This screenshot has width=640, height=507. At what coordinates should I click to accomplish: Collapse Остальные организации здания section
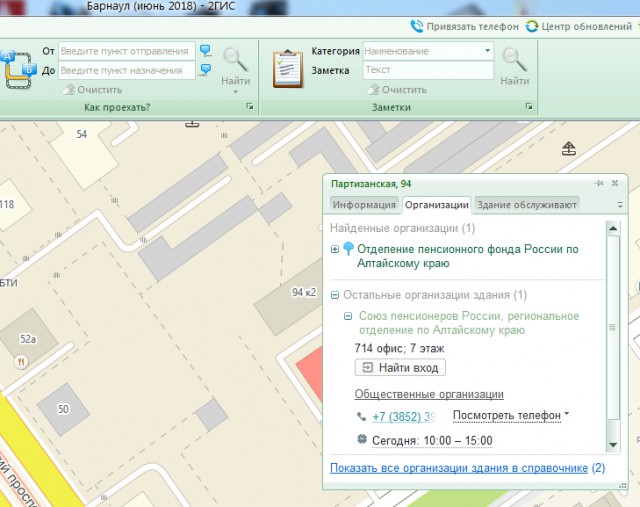tap(335, 295)
